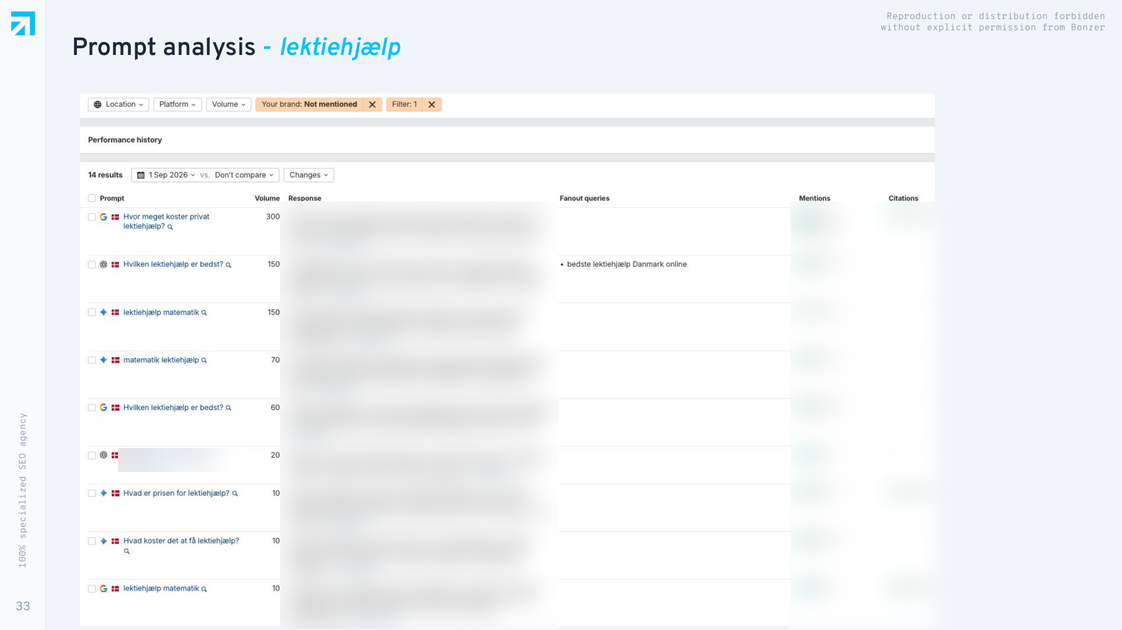Click search icon after 'Hvor meget koster privat lektiehjælp?'
The width and height of the screenshot is (1122, 630).
[170, 227]
